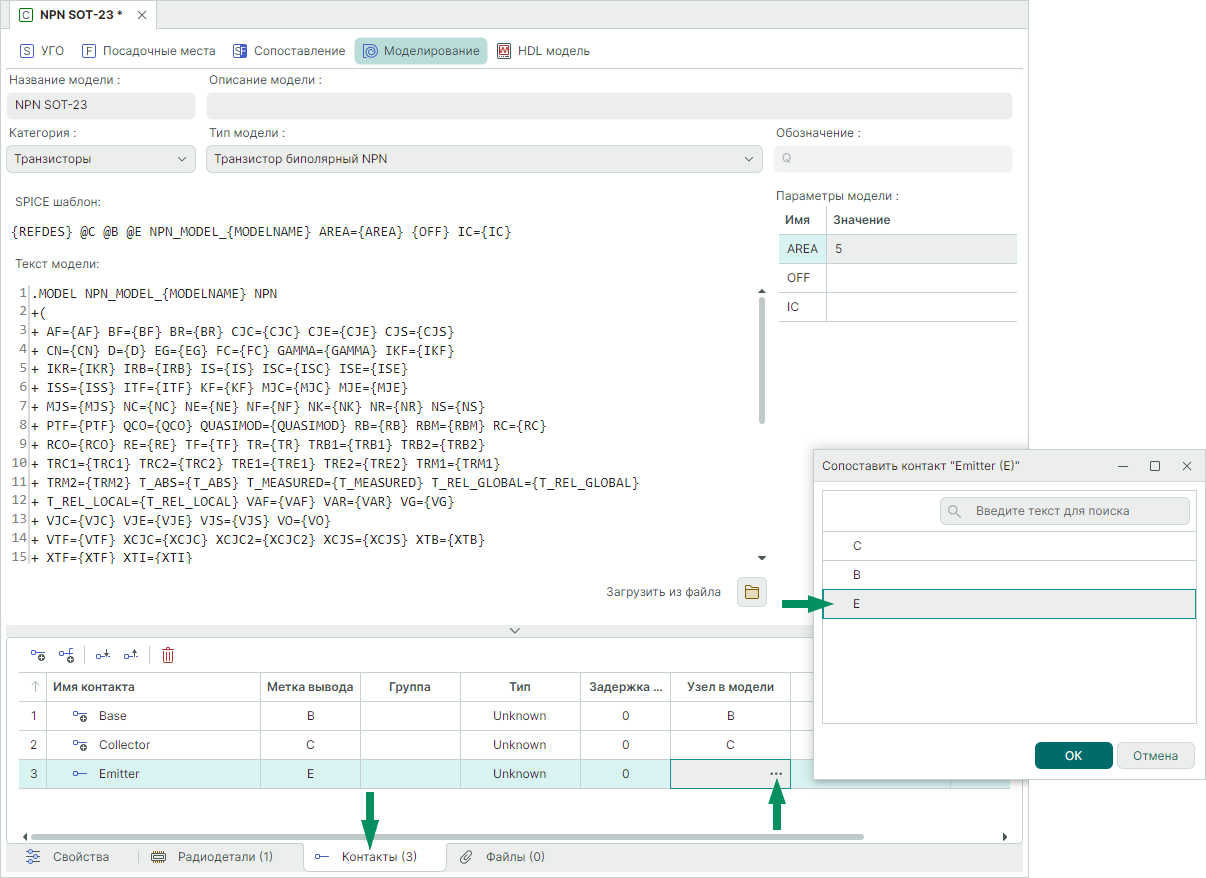Click the add contact icon in contacts toolbar
Viewport: 1206px width, 878px height.
(38, 655)
